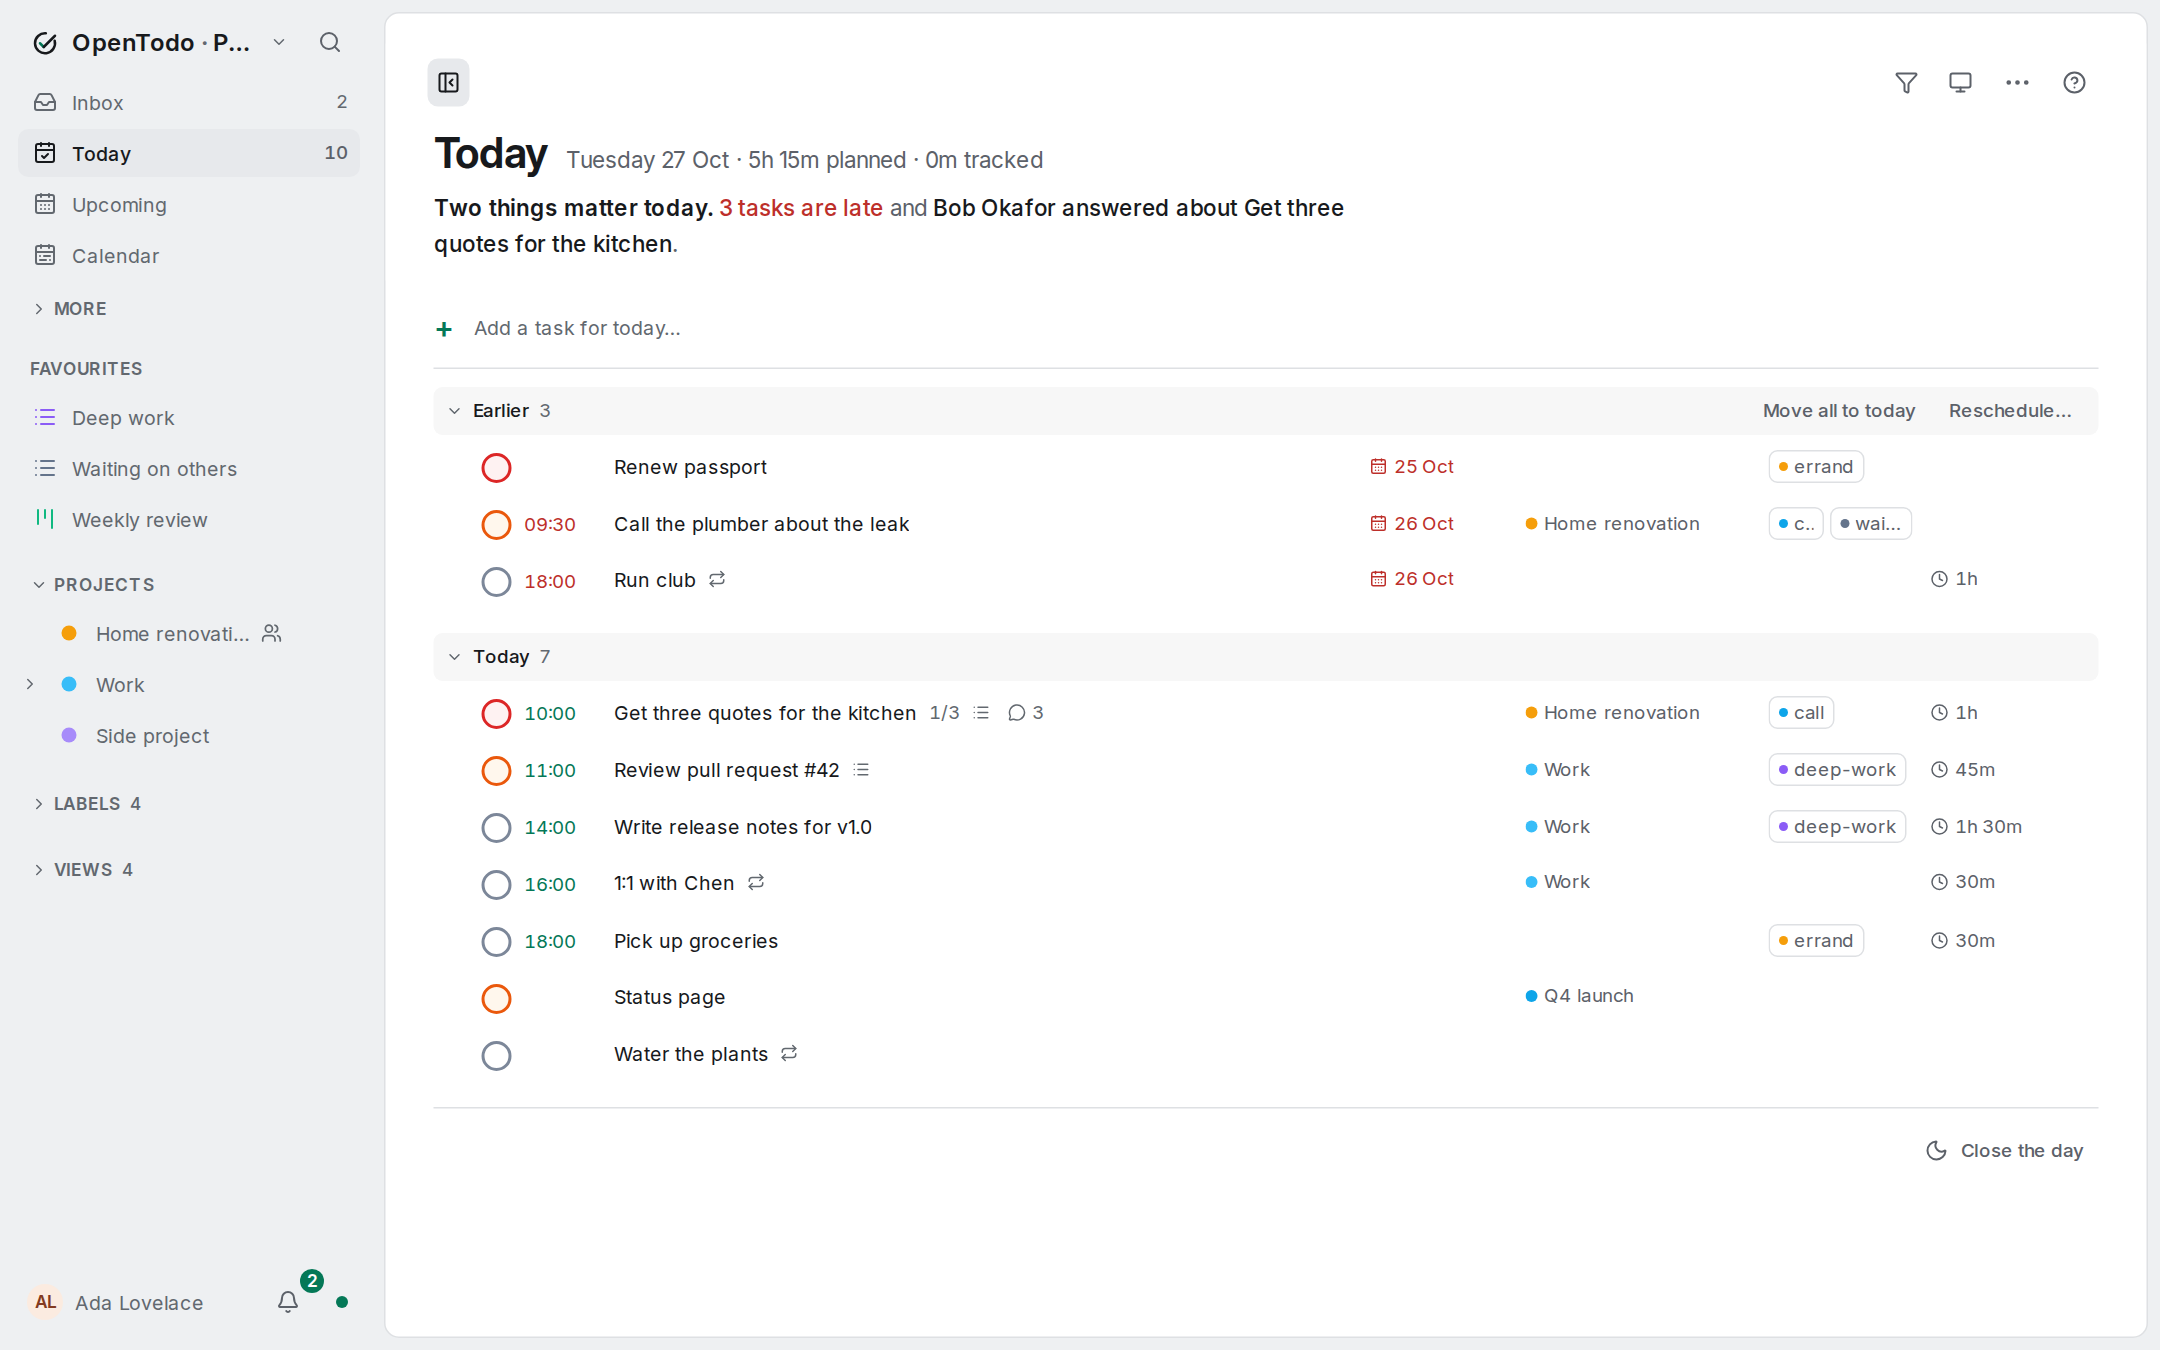
Task: Expand the MORE section
Action: point(70,308)
